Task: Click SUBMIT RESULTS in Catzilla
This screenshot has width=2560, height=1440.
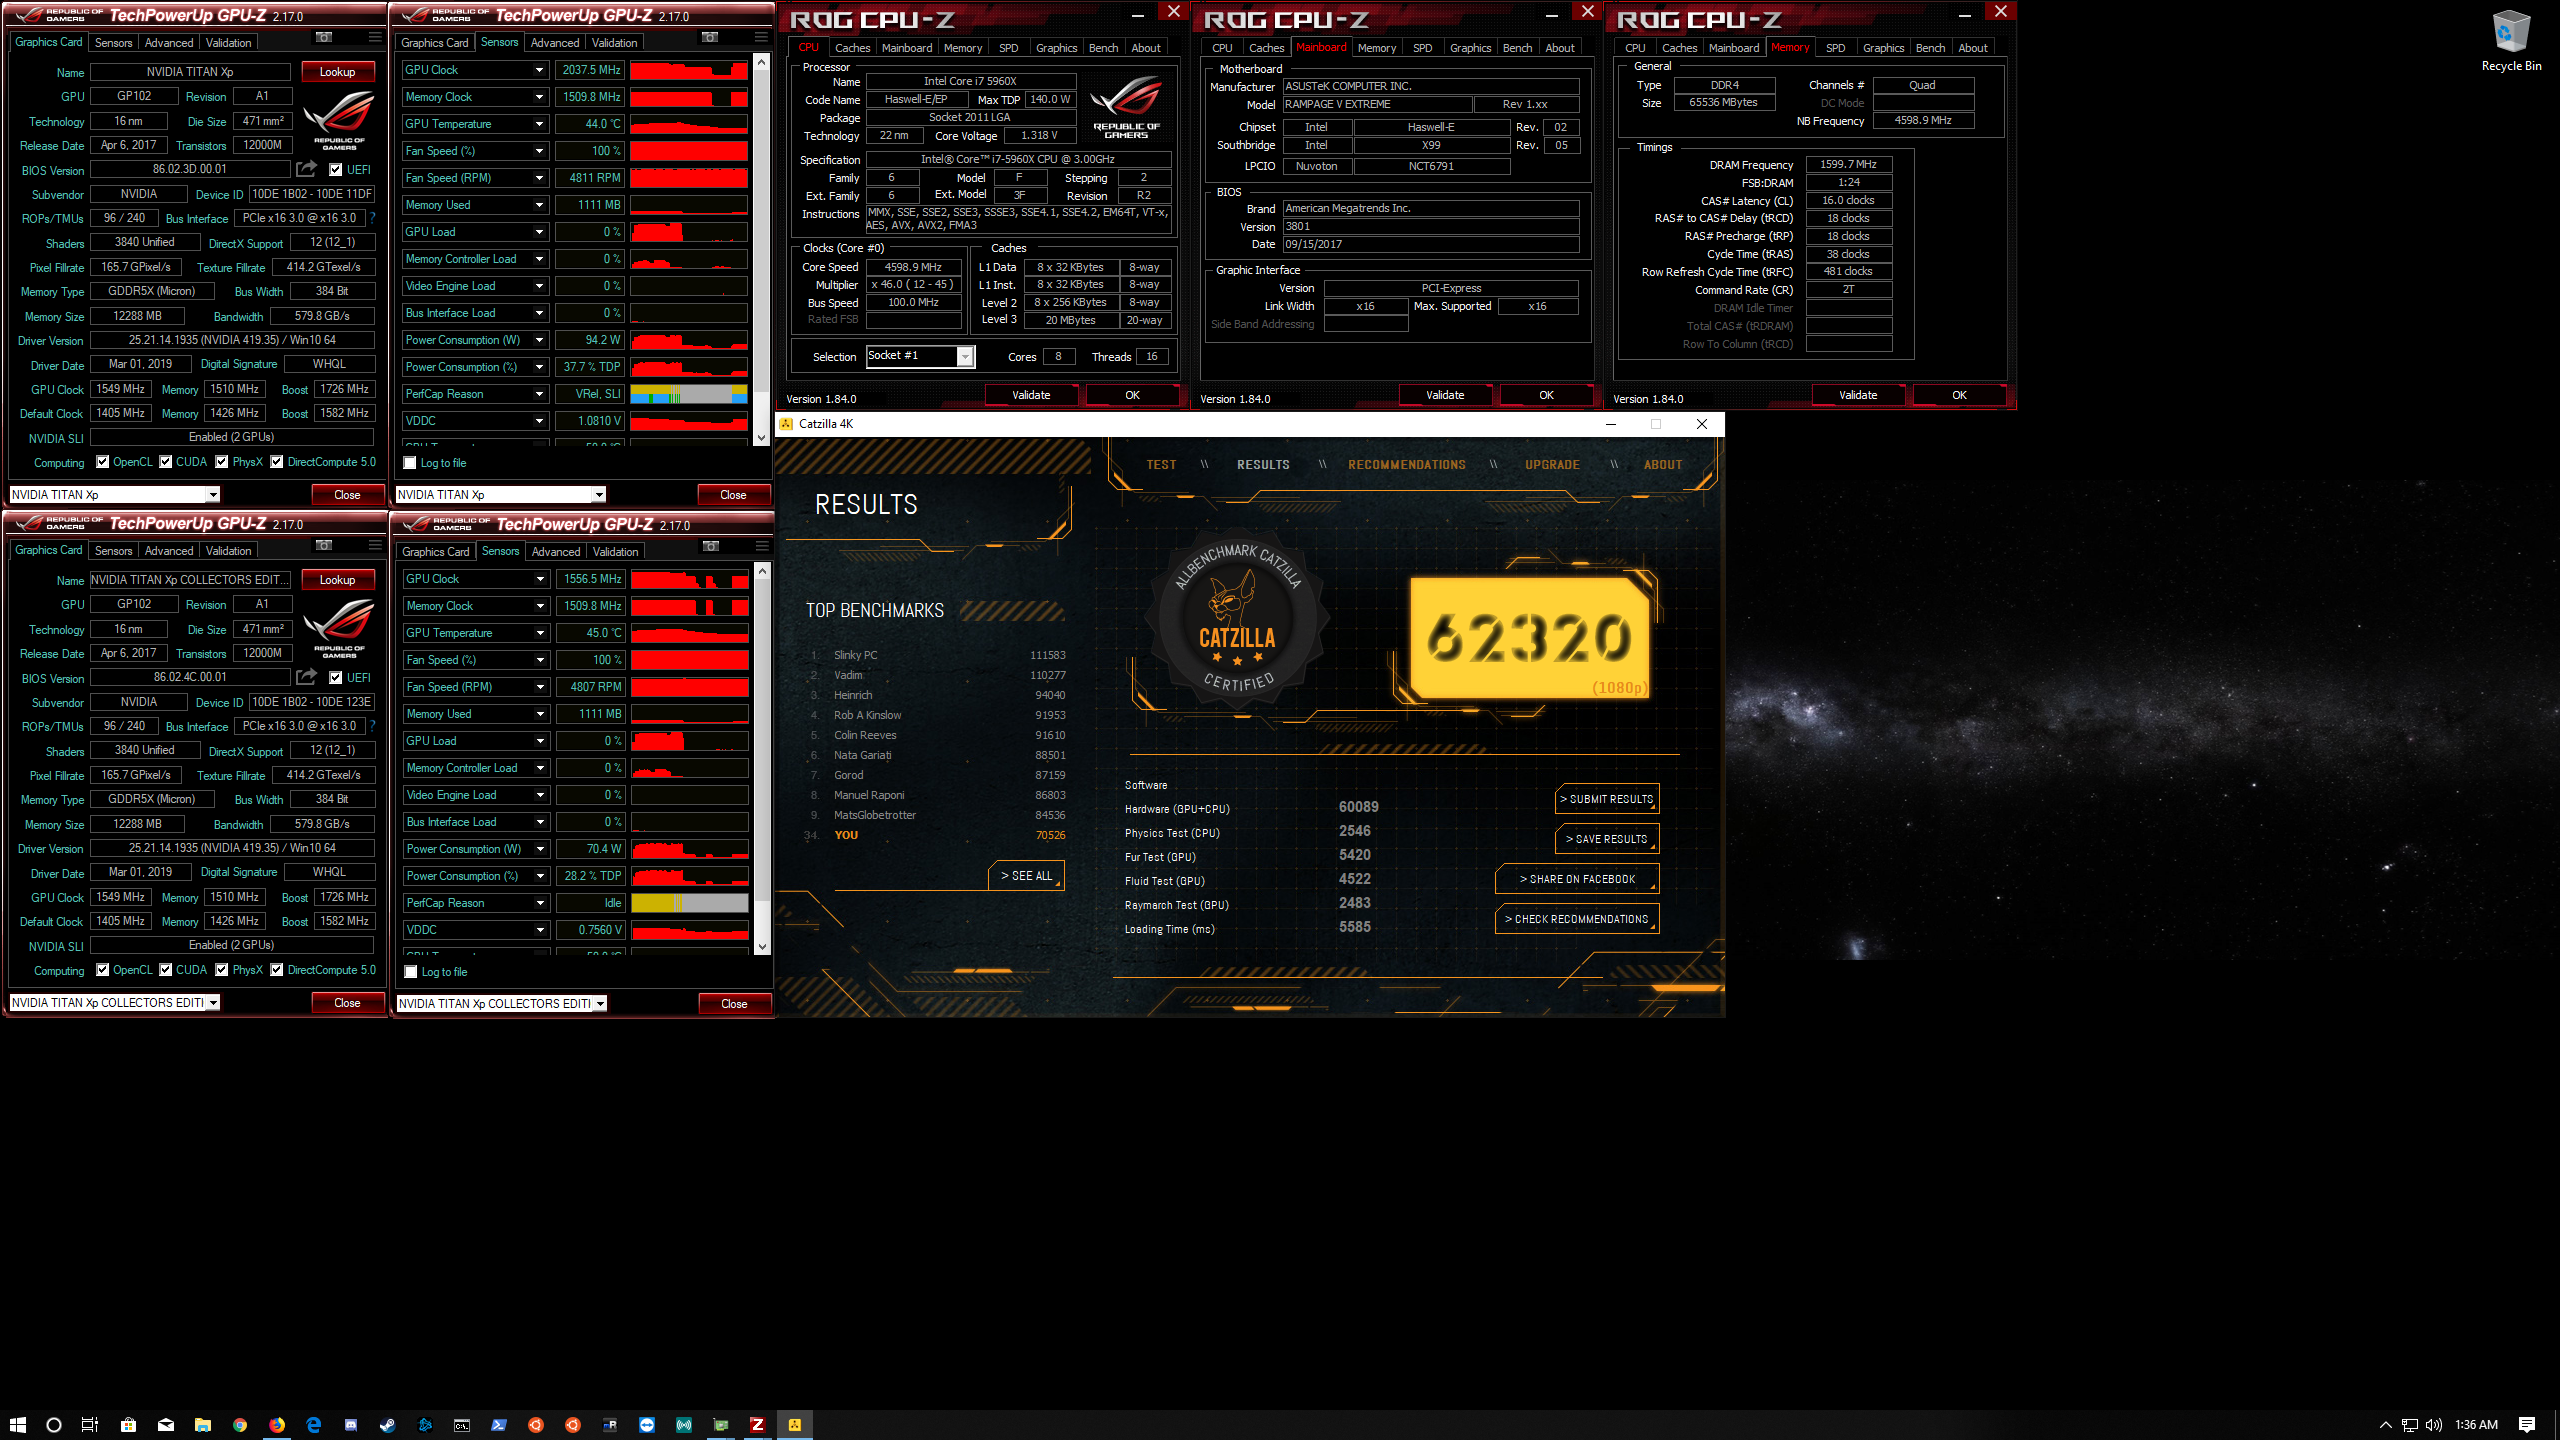Action: click(1607, 799)
